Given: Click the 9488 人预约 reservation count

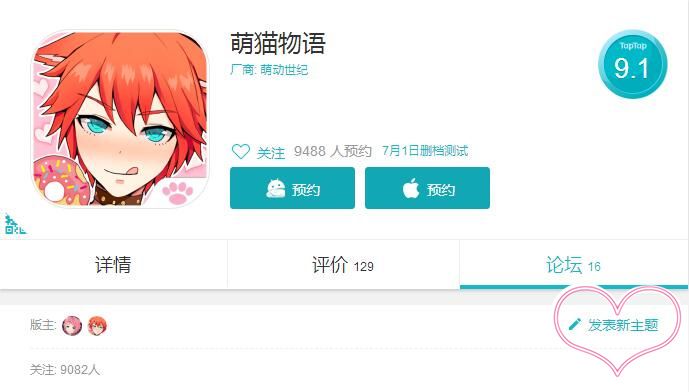Looking at the screenshot, I should point(333,151).
